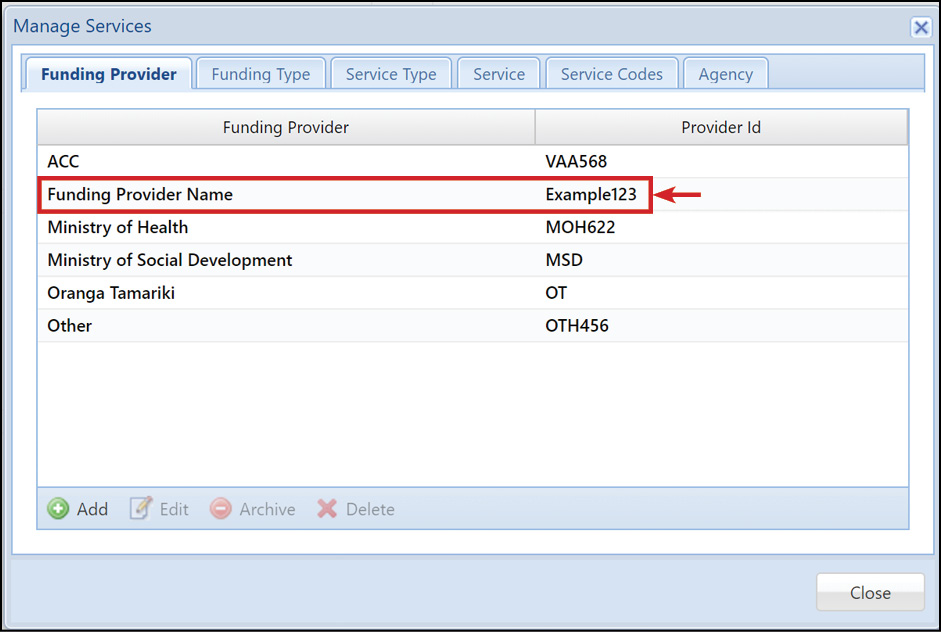The image size is (941, 632).
Task: Click the Edit pencil icon
Action: coord(141,508)
